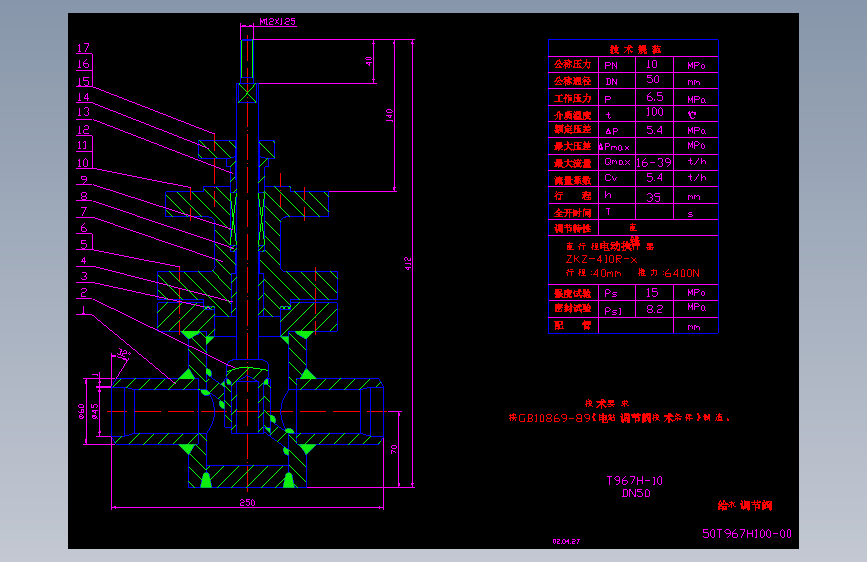This screenshot has width=867, height=562.
Task: Select part callout number '2'
Action: 84,293
